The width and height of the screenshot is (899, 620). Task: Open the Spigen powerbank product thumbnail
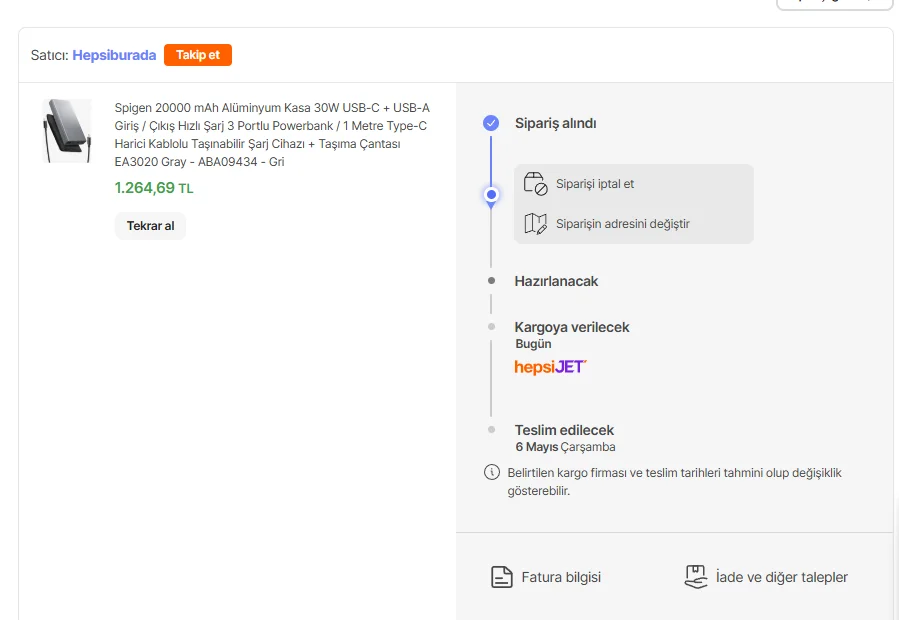pos(67,131)
